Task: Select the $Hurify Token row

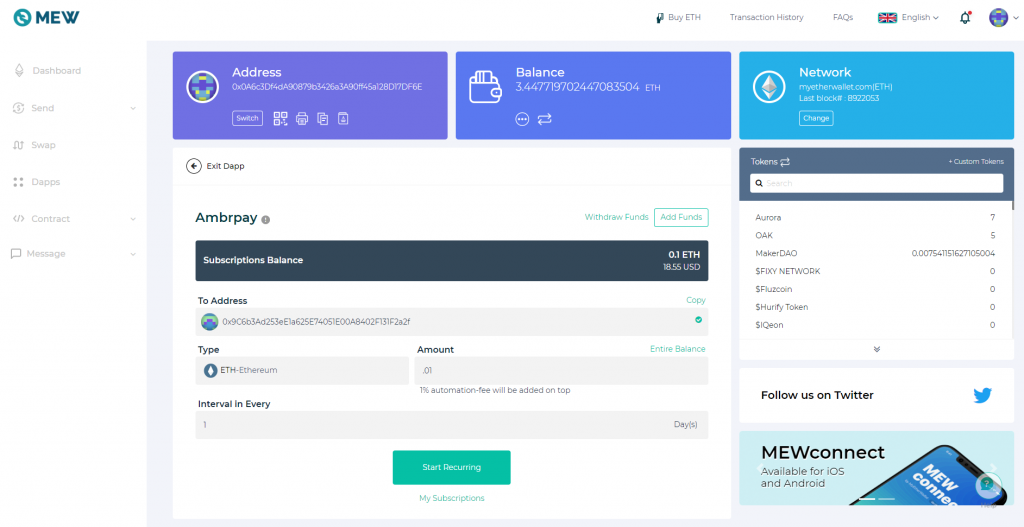Action: pyautogui.click(x=875, y=307)
